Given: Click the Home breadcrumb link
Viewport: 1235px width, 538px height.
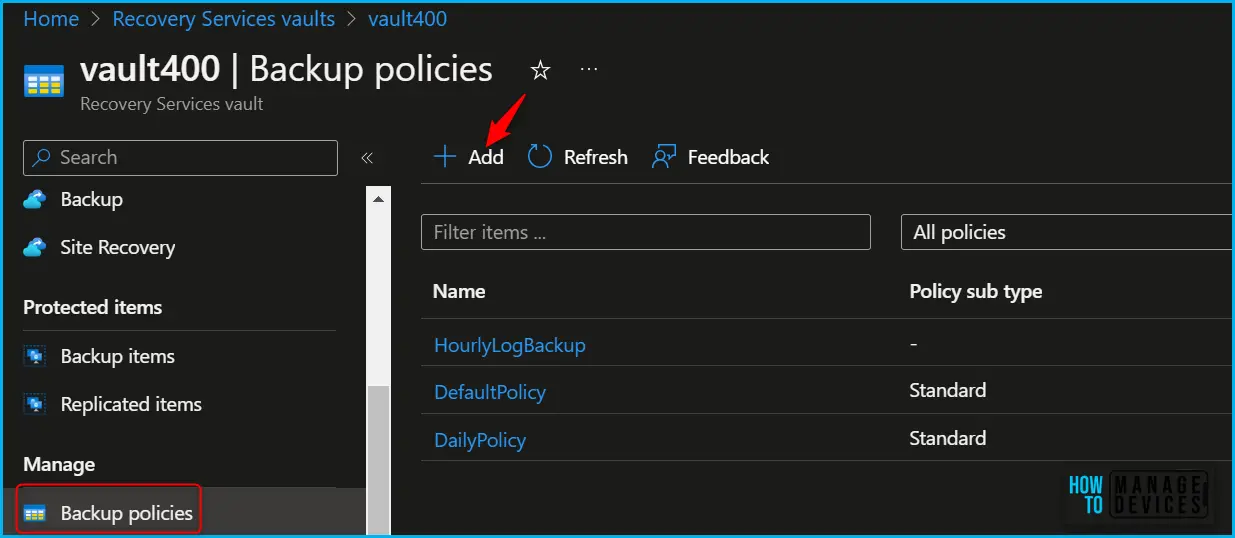Looking at the screenshot, I should [x=51, y=19].
